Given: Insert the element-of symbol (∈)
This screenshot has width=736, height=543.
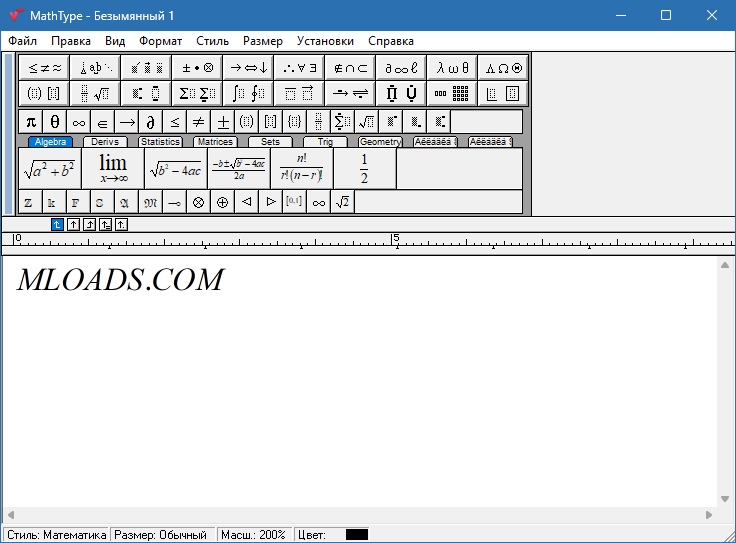Looking at the screenshot, I should click(x=103, y=122).
